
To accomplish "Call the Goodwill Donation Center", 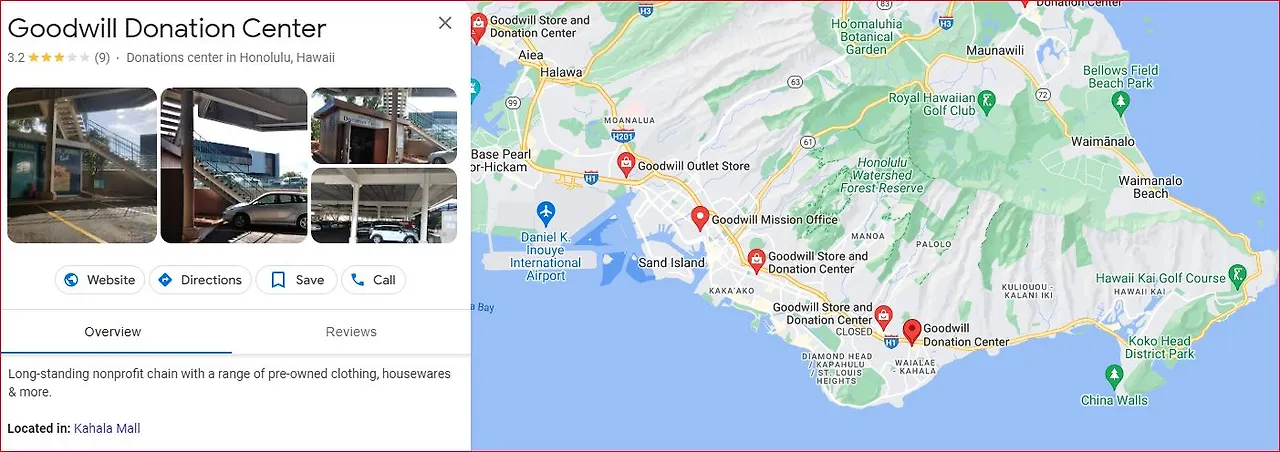I will coord(373,280).
